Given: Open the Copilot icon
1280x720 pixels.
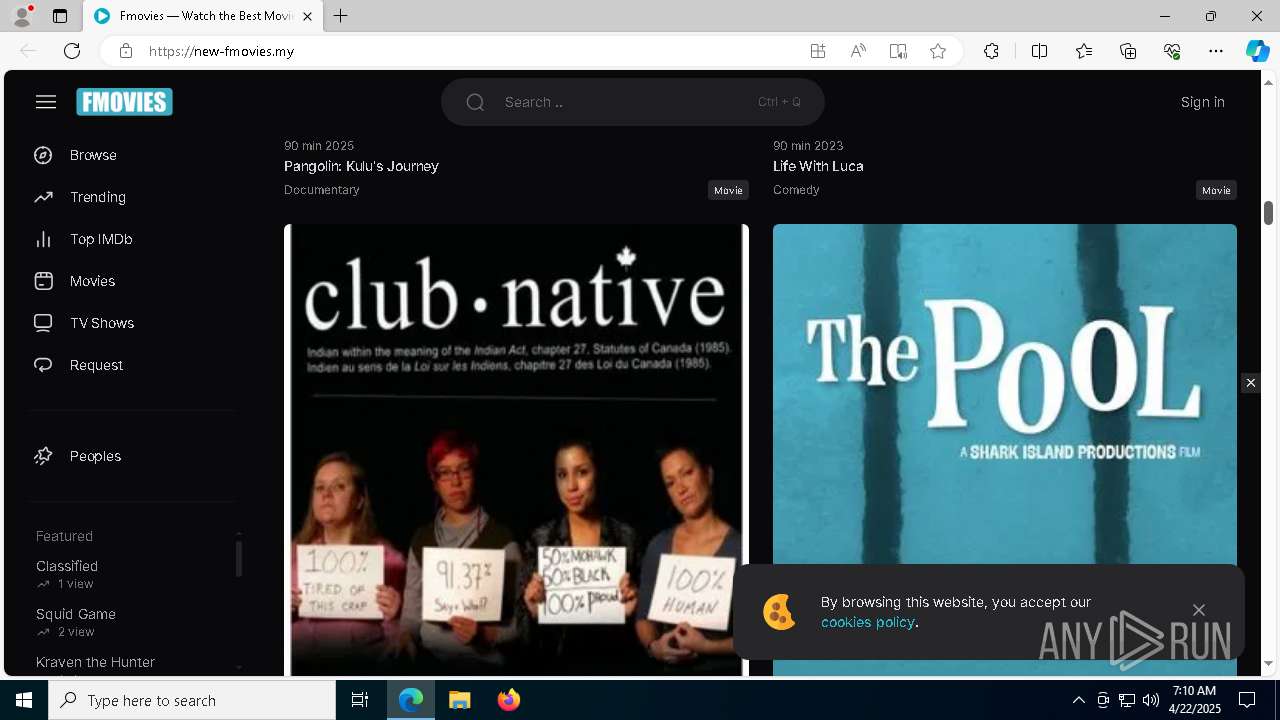Looking at the screenshot, I should [x=1257, y=51].
